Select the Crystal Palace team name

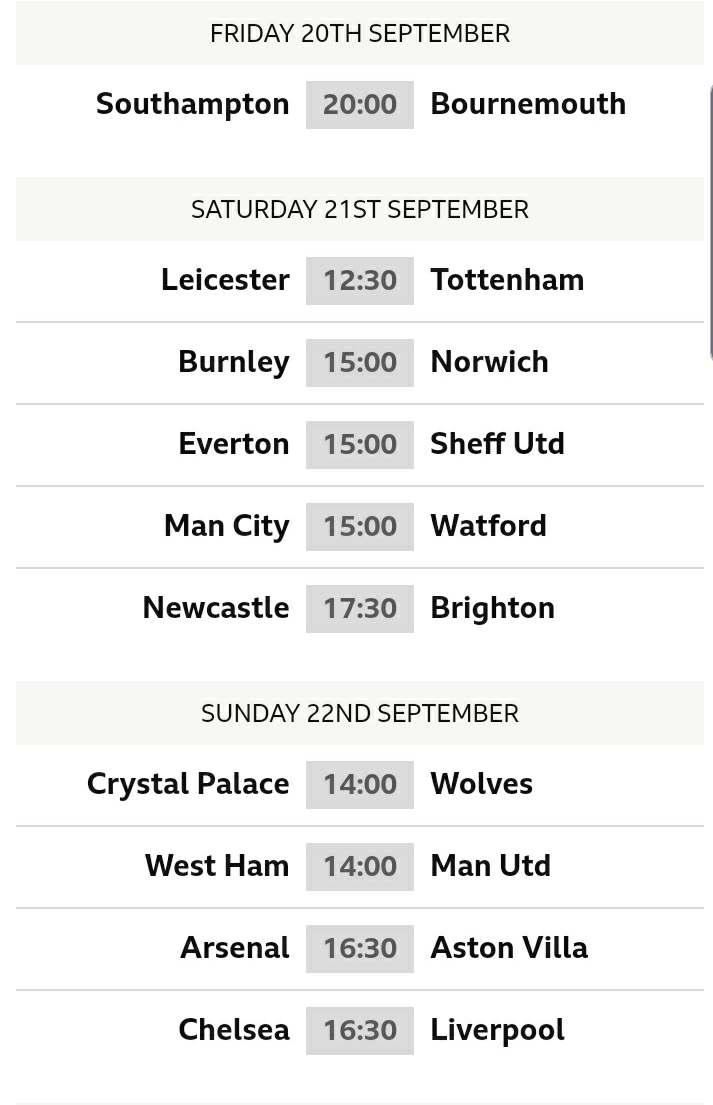click(x=188, y=784)
